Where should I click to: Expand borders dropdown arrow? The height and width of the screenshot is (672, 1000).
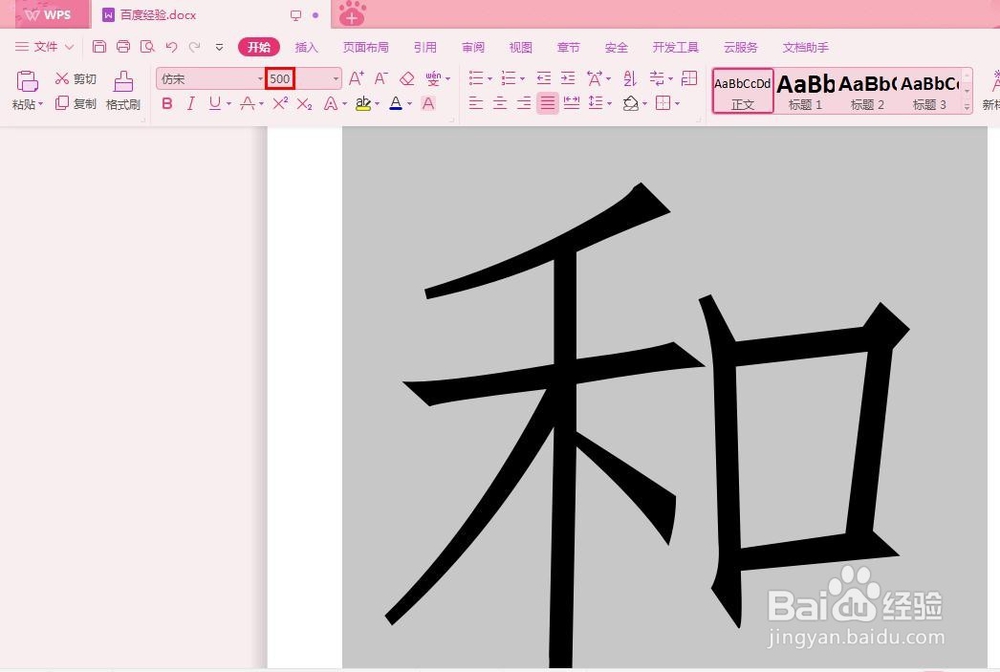[677, 104]
